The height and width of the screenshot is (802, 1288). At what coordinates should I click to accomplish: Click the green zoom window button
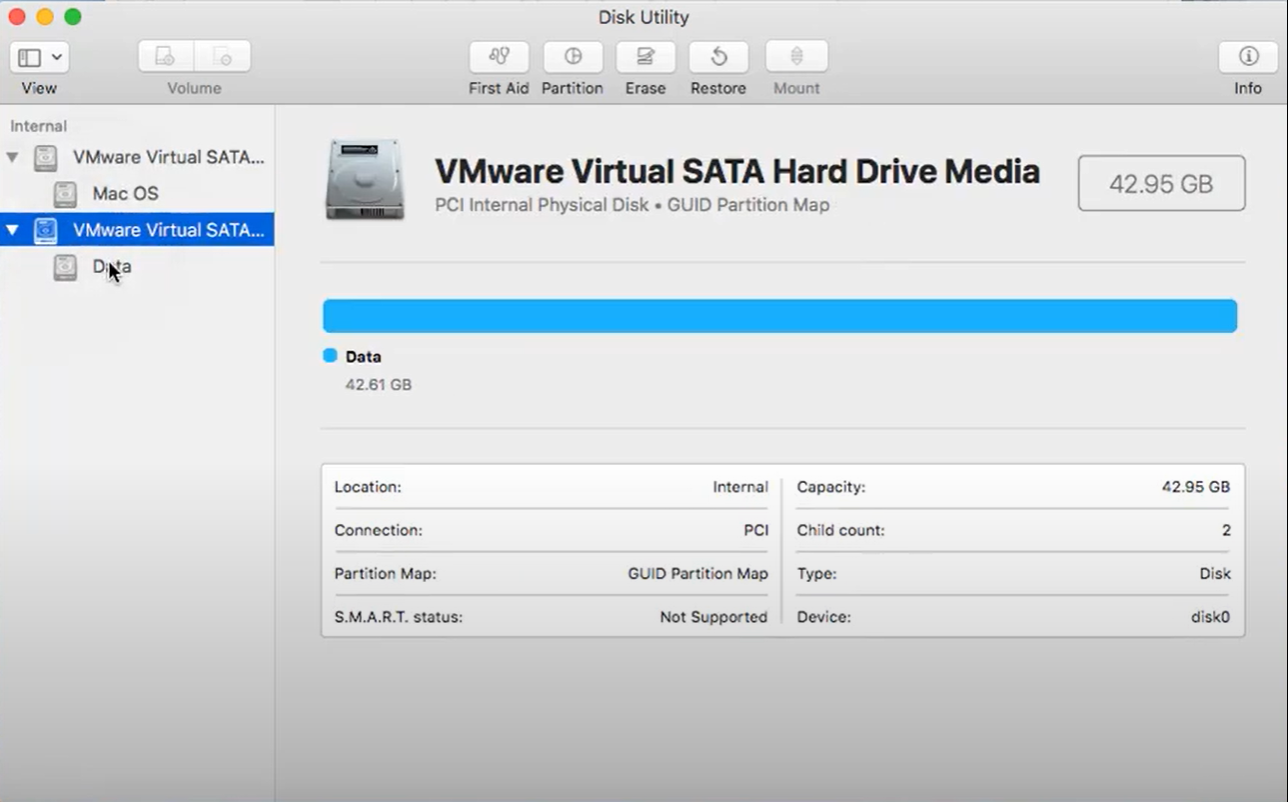click(x=72, y=17)
